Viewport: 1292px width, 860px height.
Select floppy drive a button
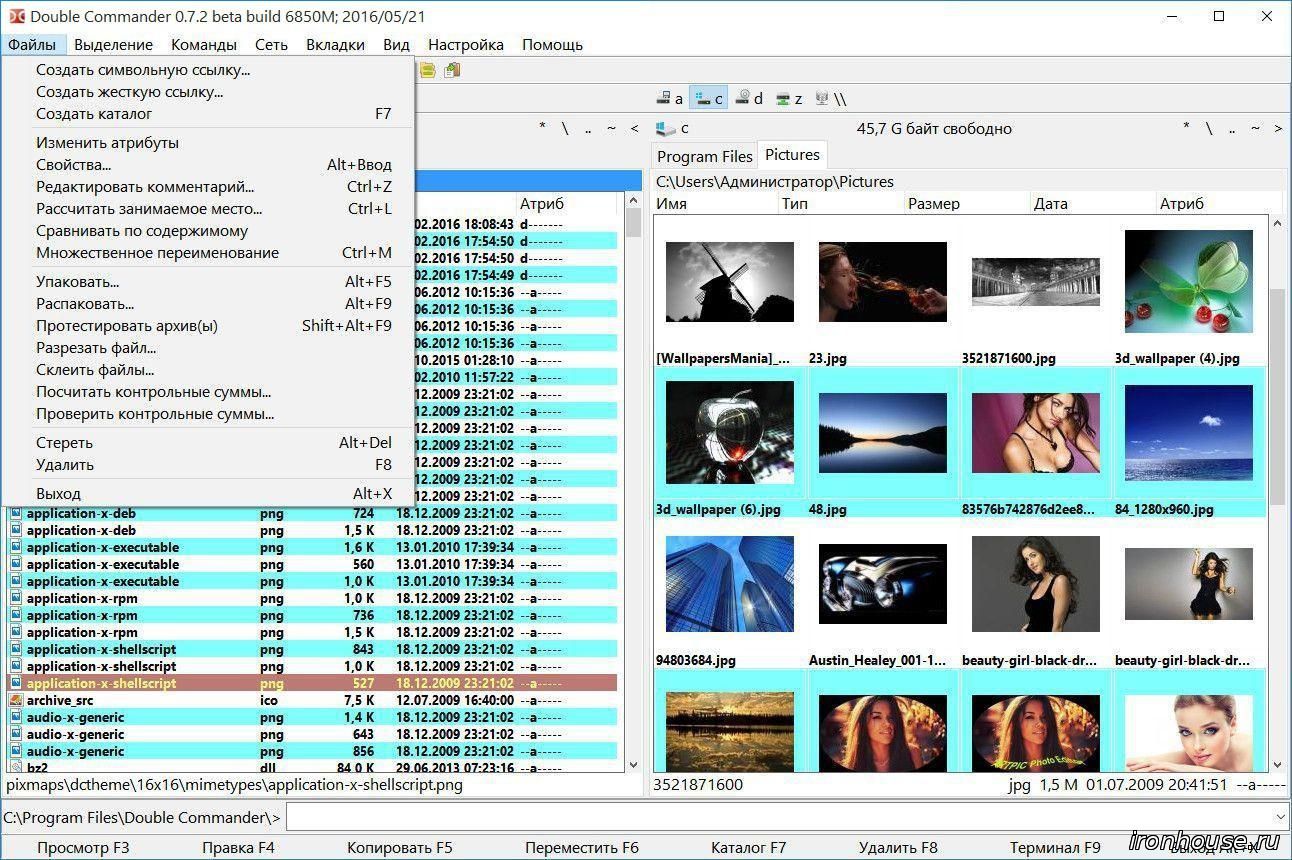point(670,98)
